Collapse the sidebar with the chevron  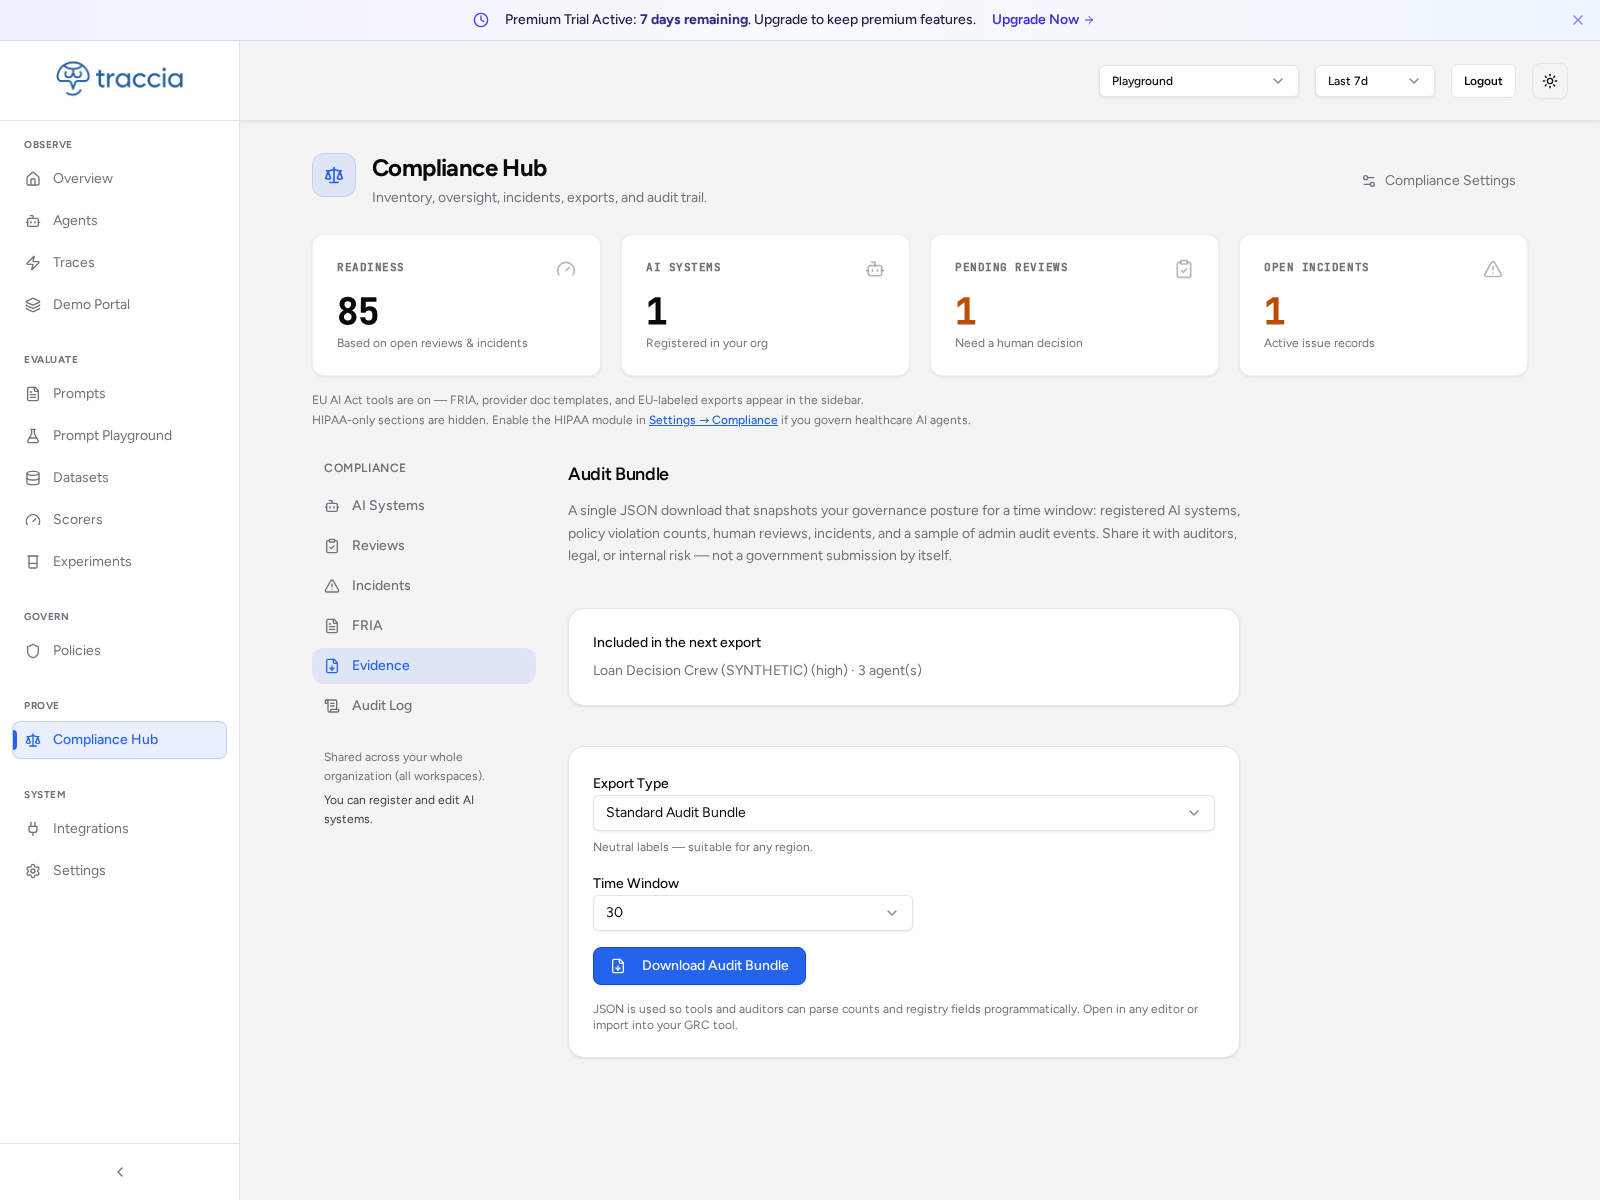120,1172
